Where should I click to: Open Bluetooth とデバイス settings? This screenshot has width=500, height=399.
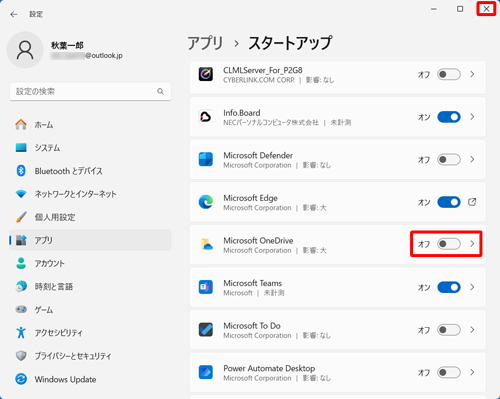click(x=90, y=171)
